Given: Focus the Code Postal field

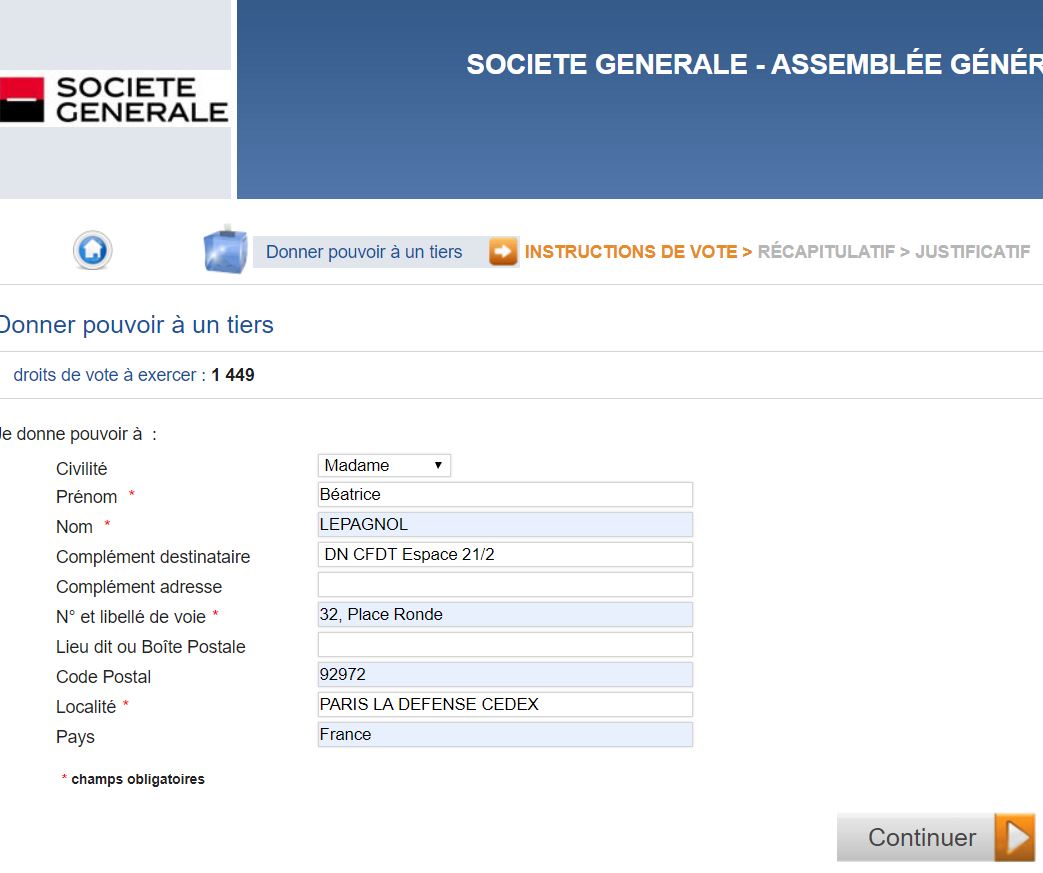Looking at the screenshot, I should [x=505, y=674].
